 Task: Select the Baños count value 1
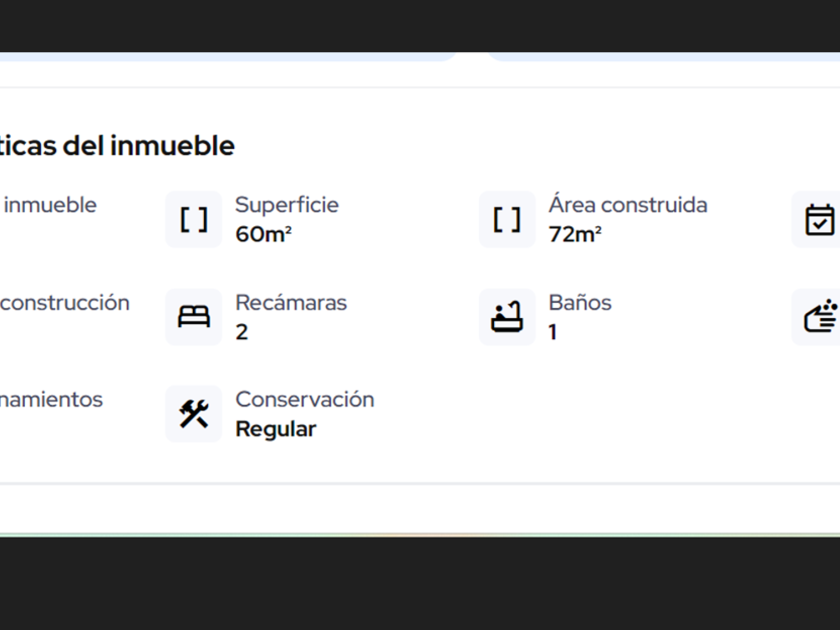click(553, 332)
